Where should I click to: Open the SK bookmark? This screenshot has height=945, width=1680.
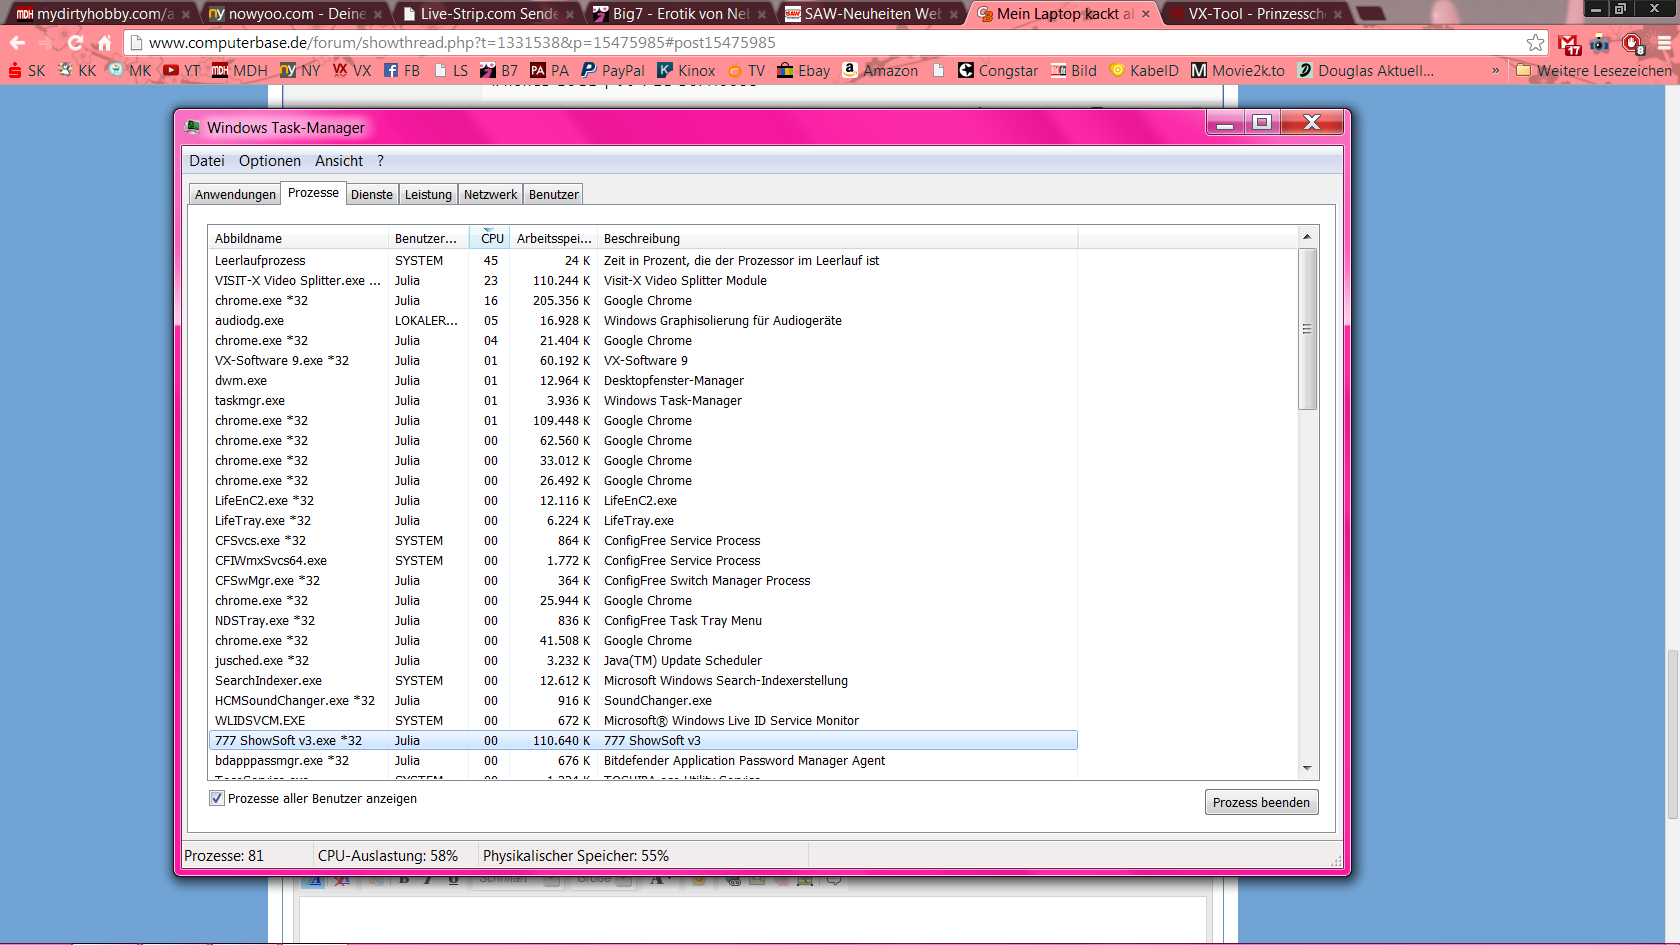tap(27, 71)
